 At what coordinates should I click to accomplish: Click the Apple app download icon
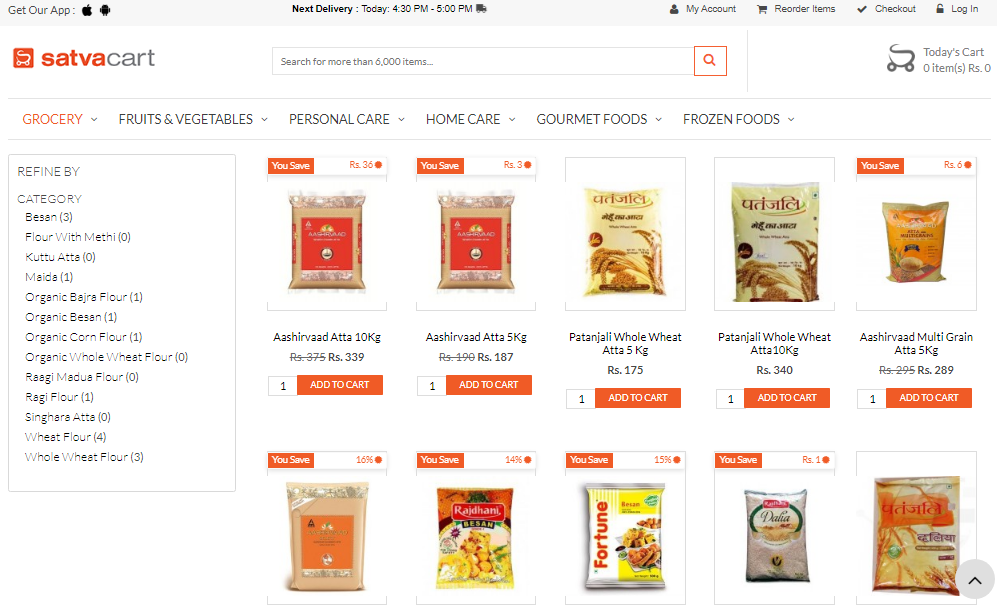click(x=87, y=10)
